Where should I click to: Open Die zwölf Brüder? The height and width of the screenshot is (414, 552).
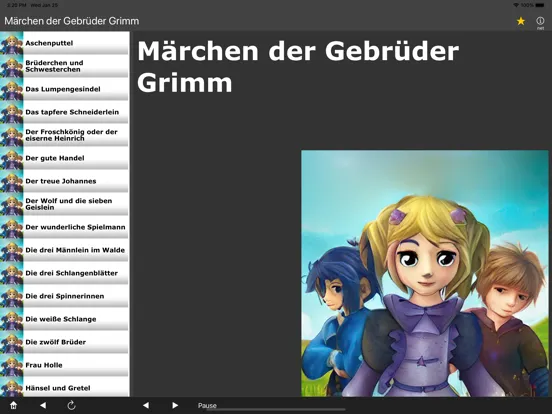[x=65, y=342]
